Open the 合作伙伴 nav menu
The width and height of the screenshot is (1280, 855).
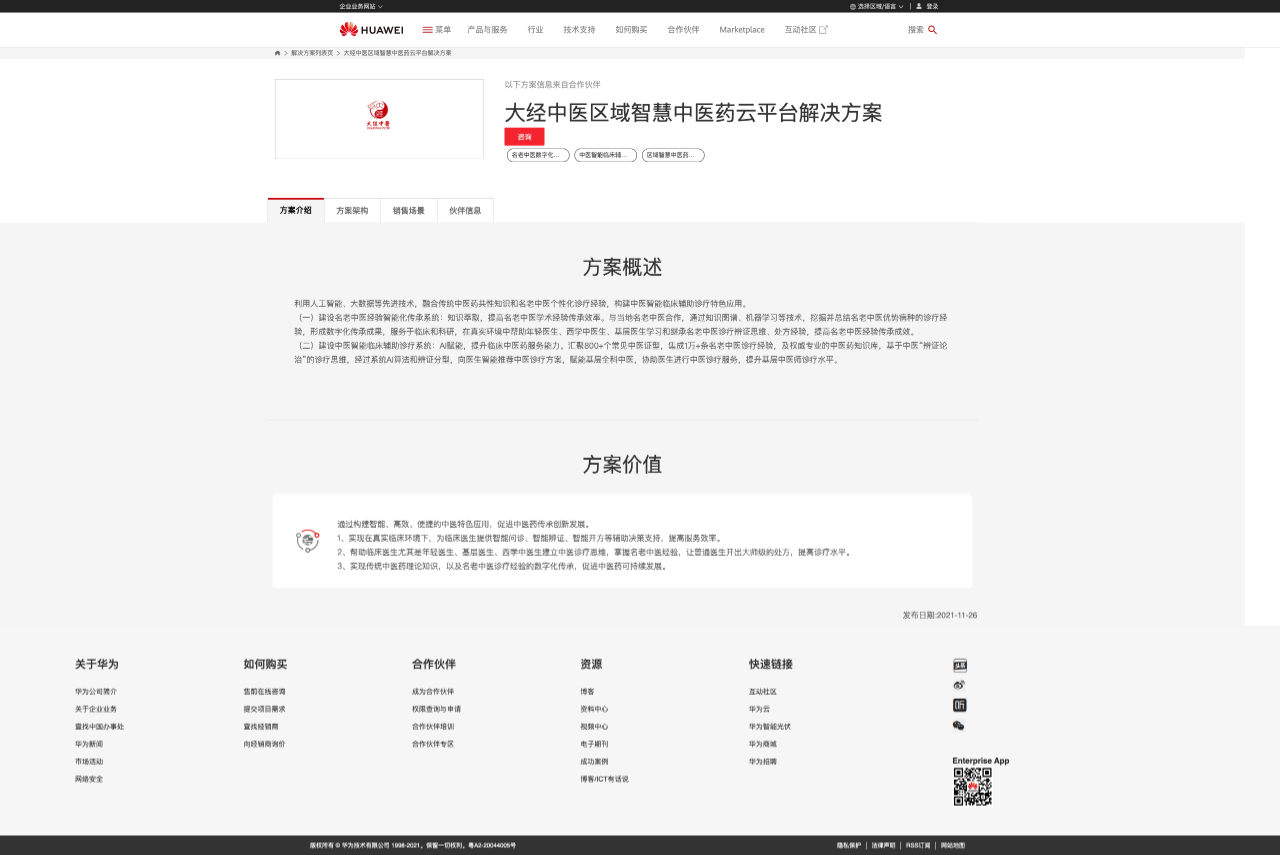(x=683, y=30)
